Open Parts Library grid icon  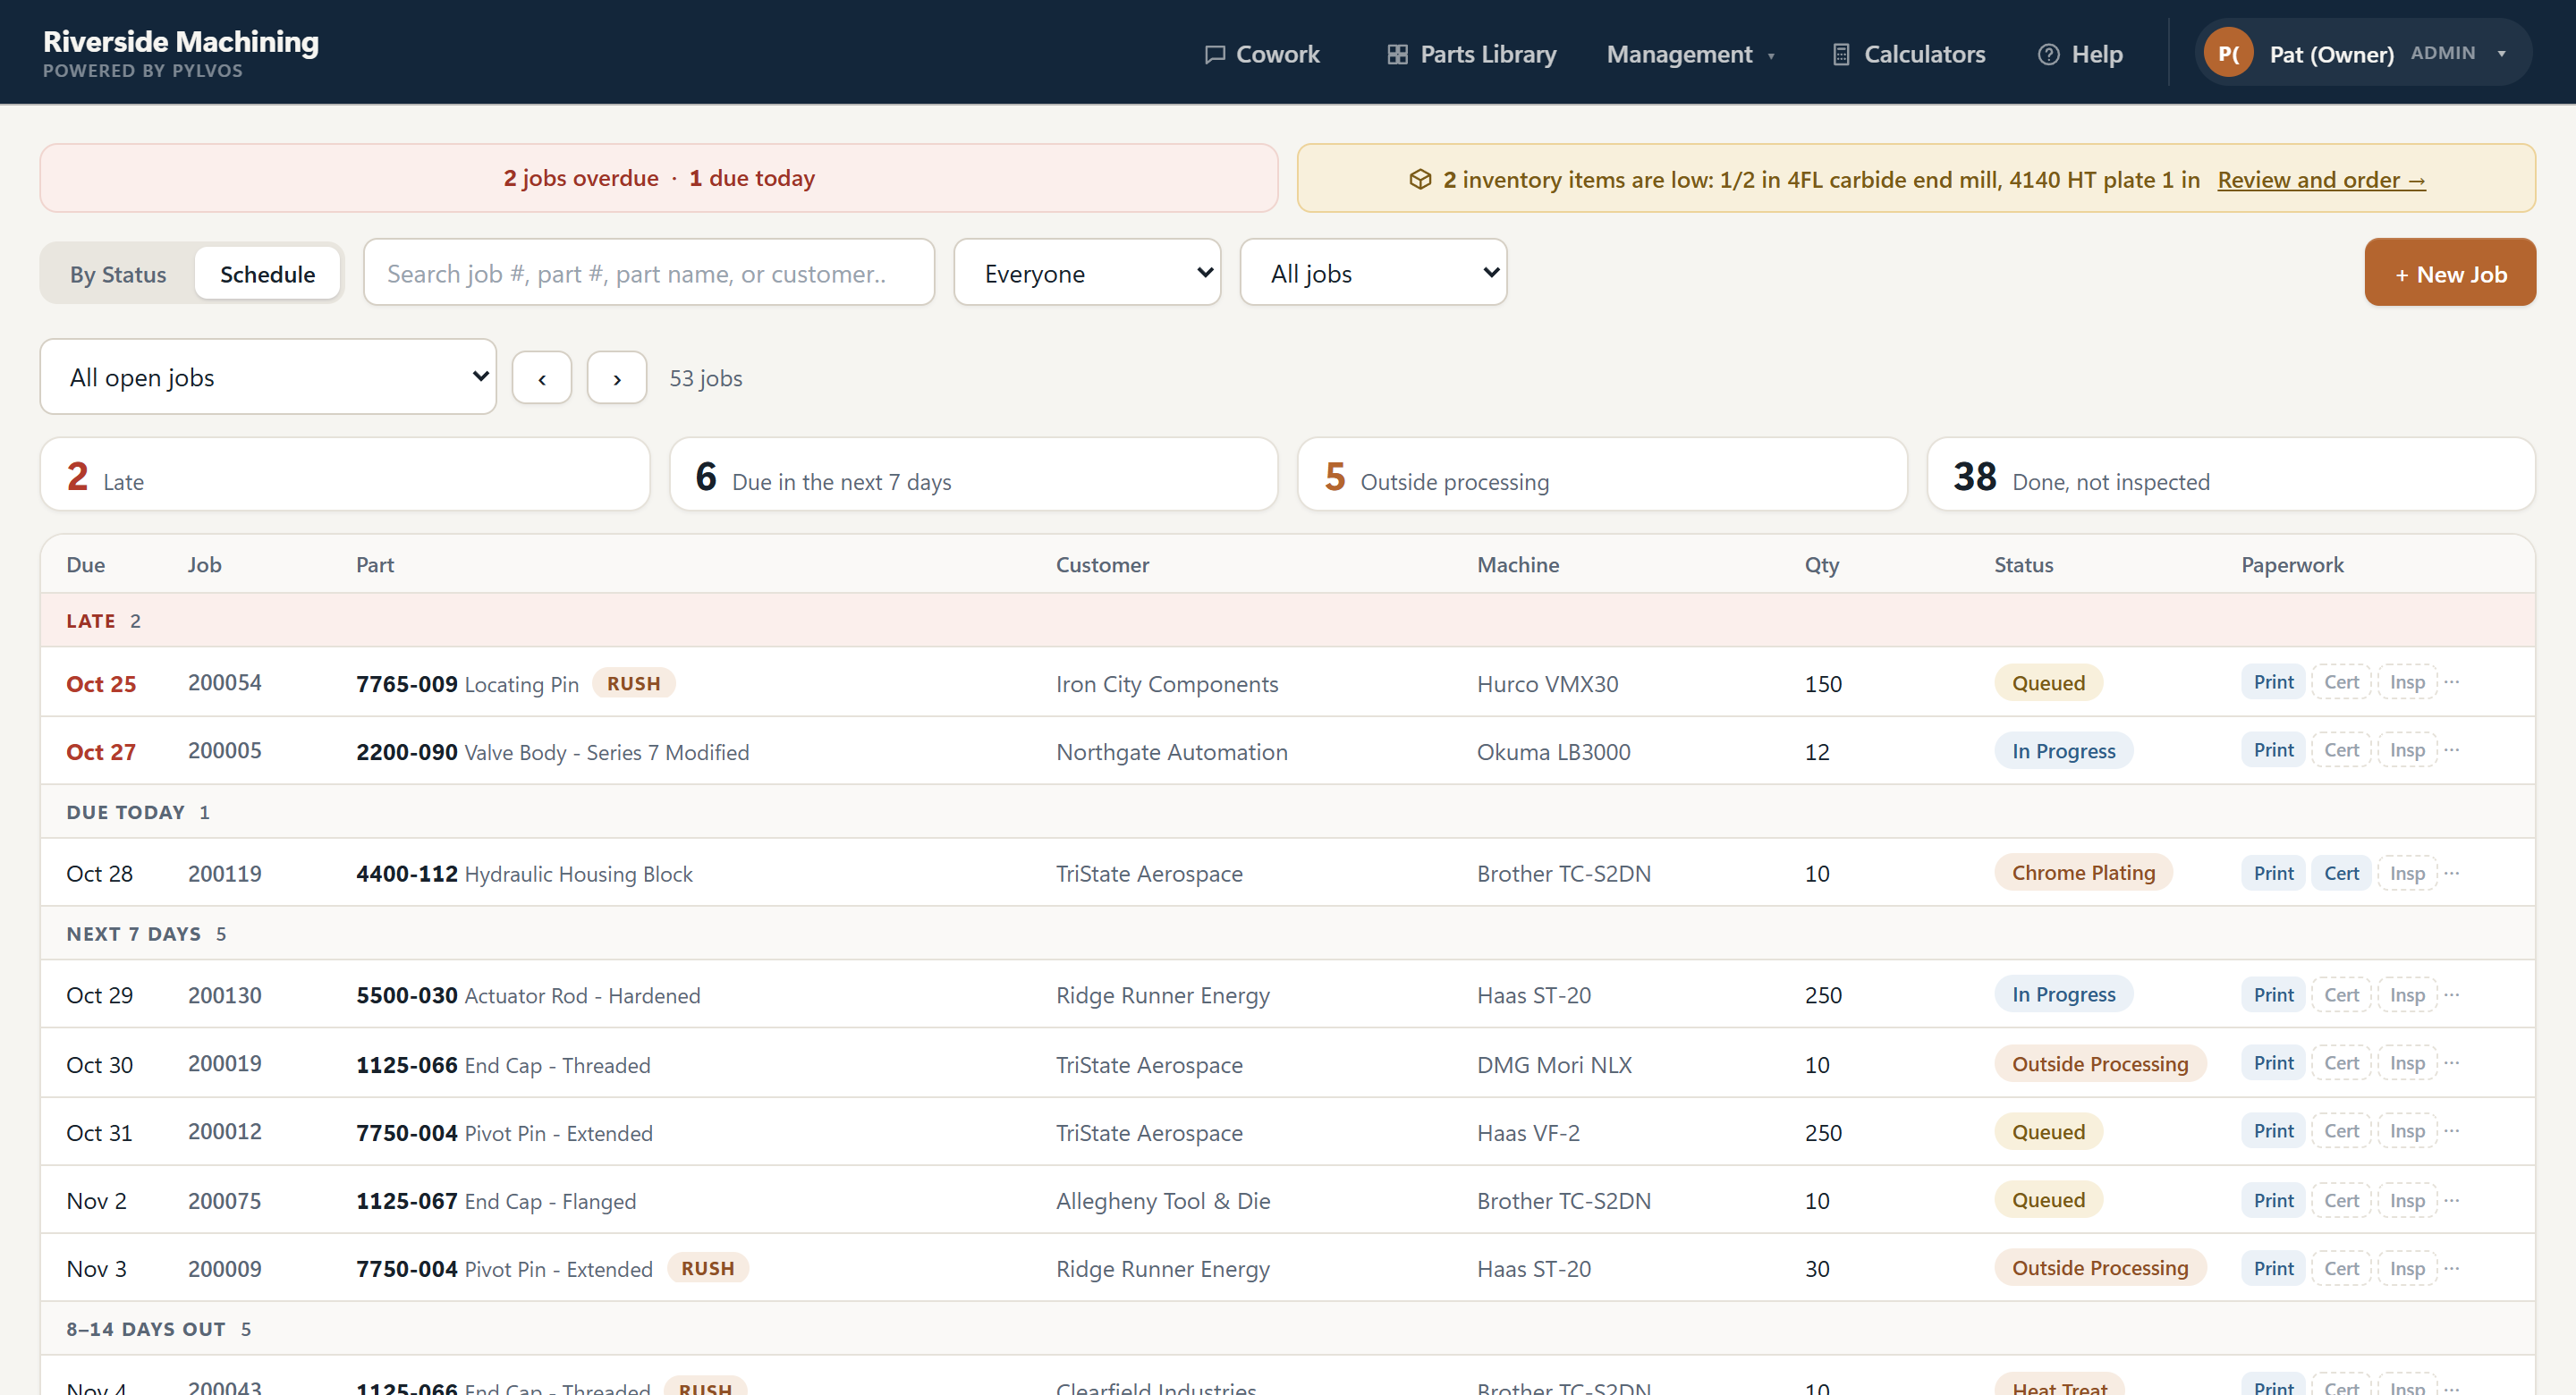point(1397,54)
